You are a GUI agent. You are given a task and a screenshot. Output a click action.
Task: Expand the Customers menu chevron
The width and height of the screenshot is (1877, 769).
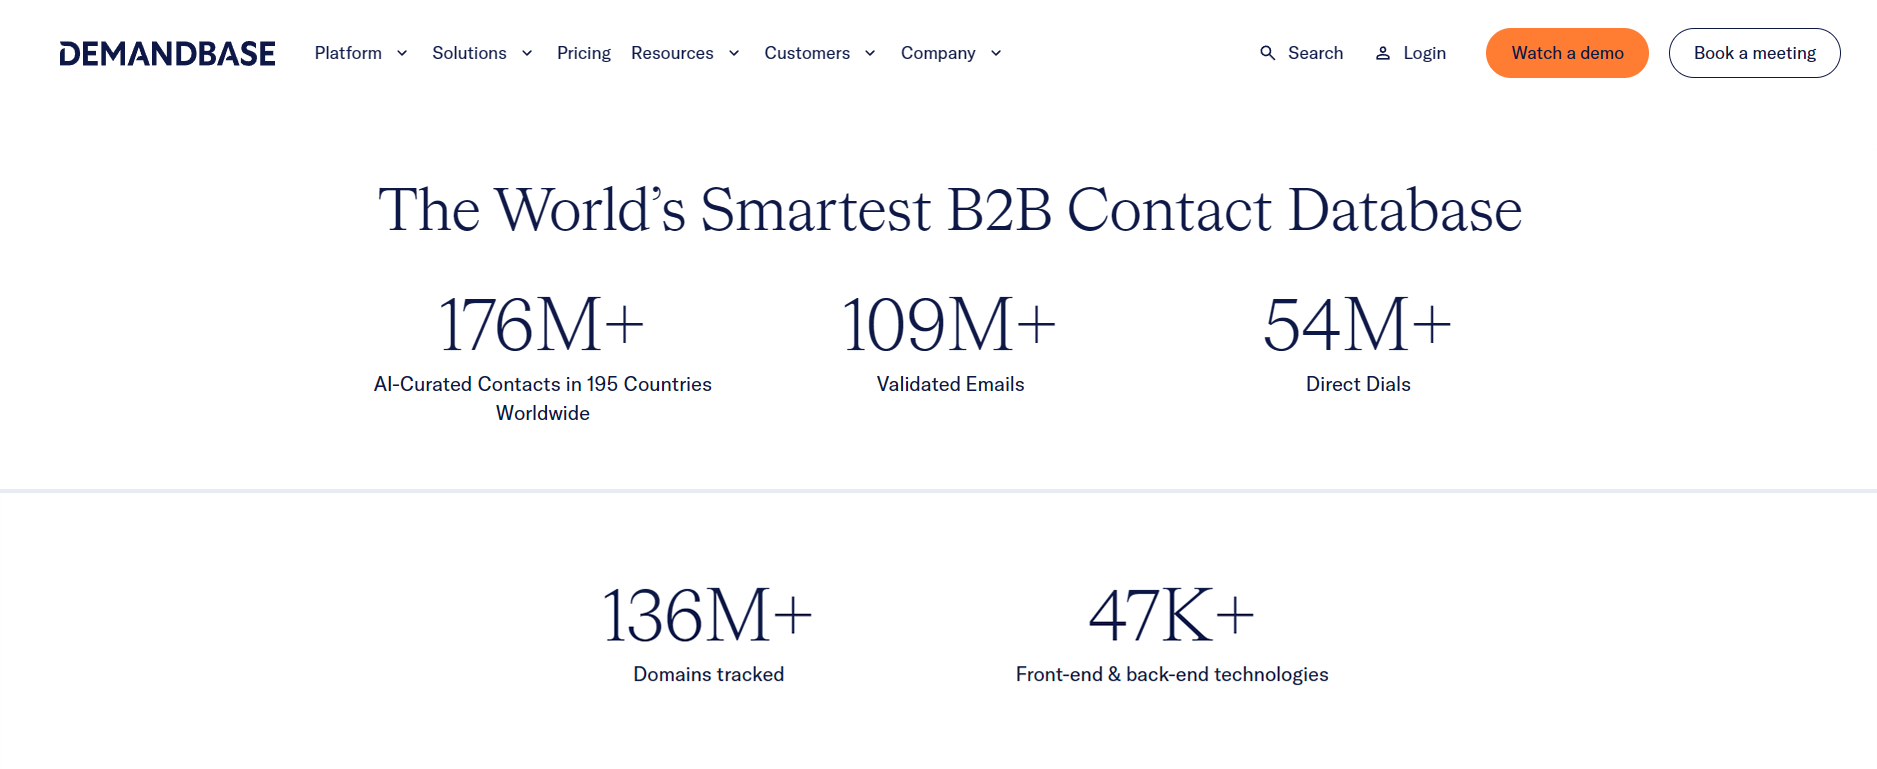click(870, 53)
